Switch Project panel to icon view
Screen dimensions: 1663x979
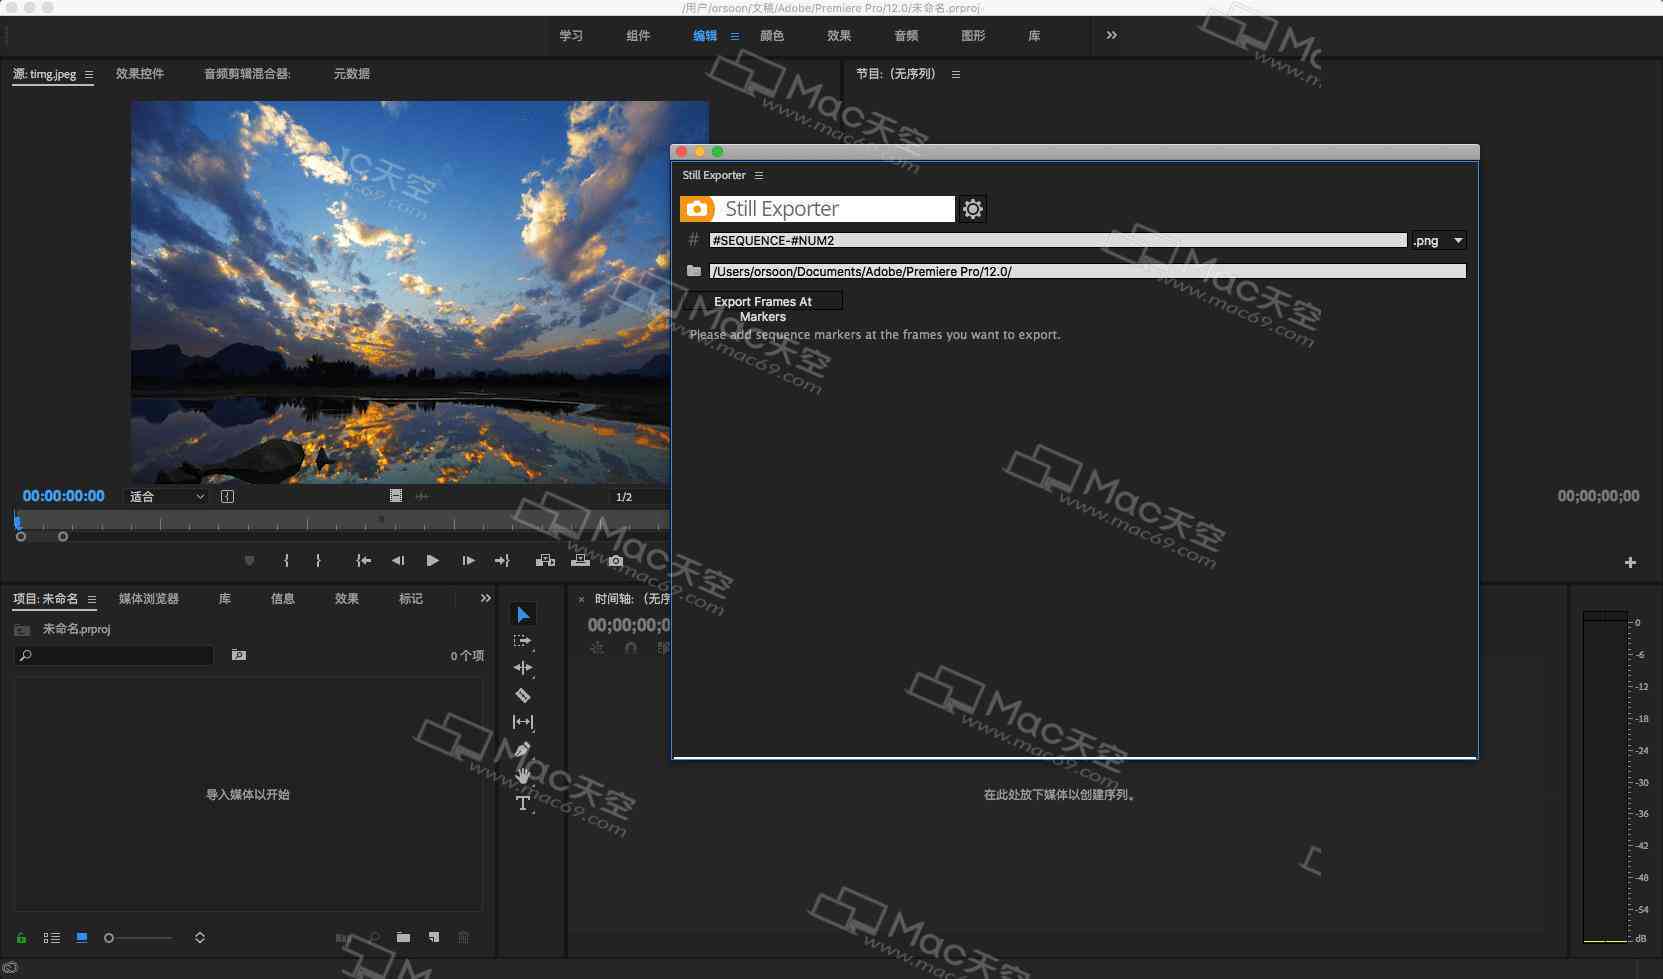pyautogui.click(x=82, y=938)
